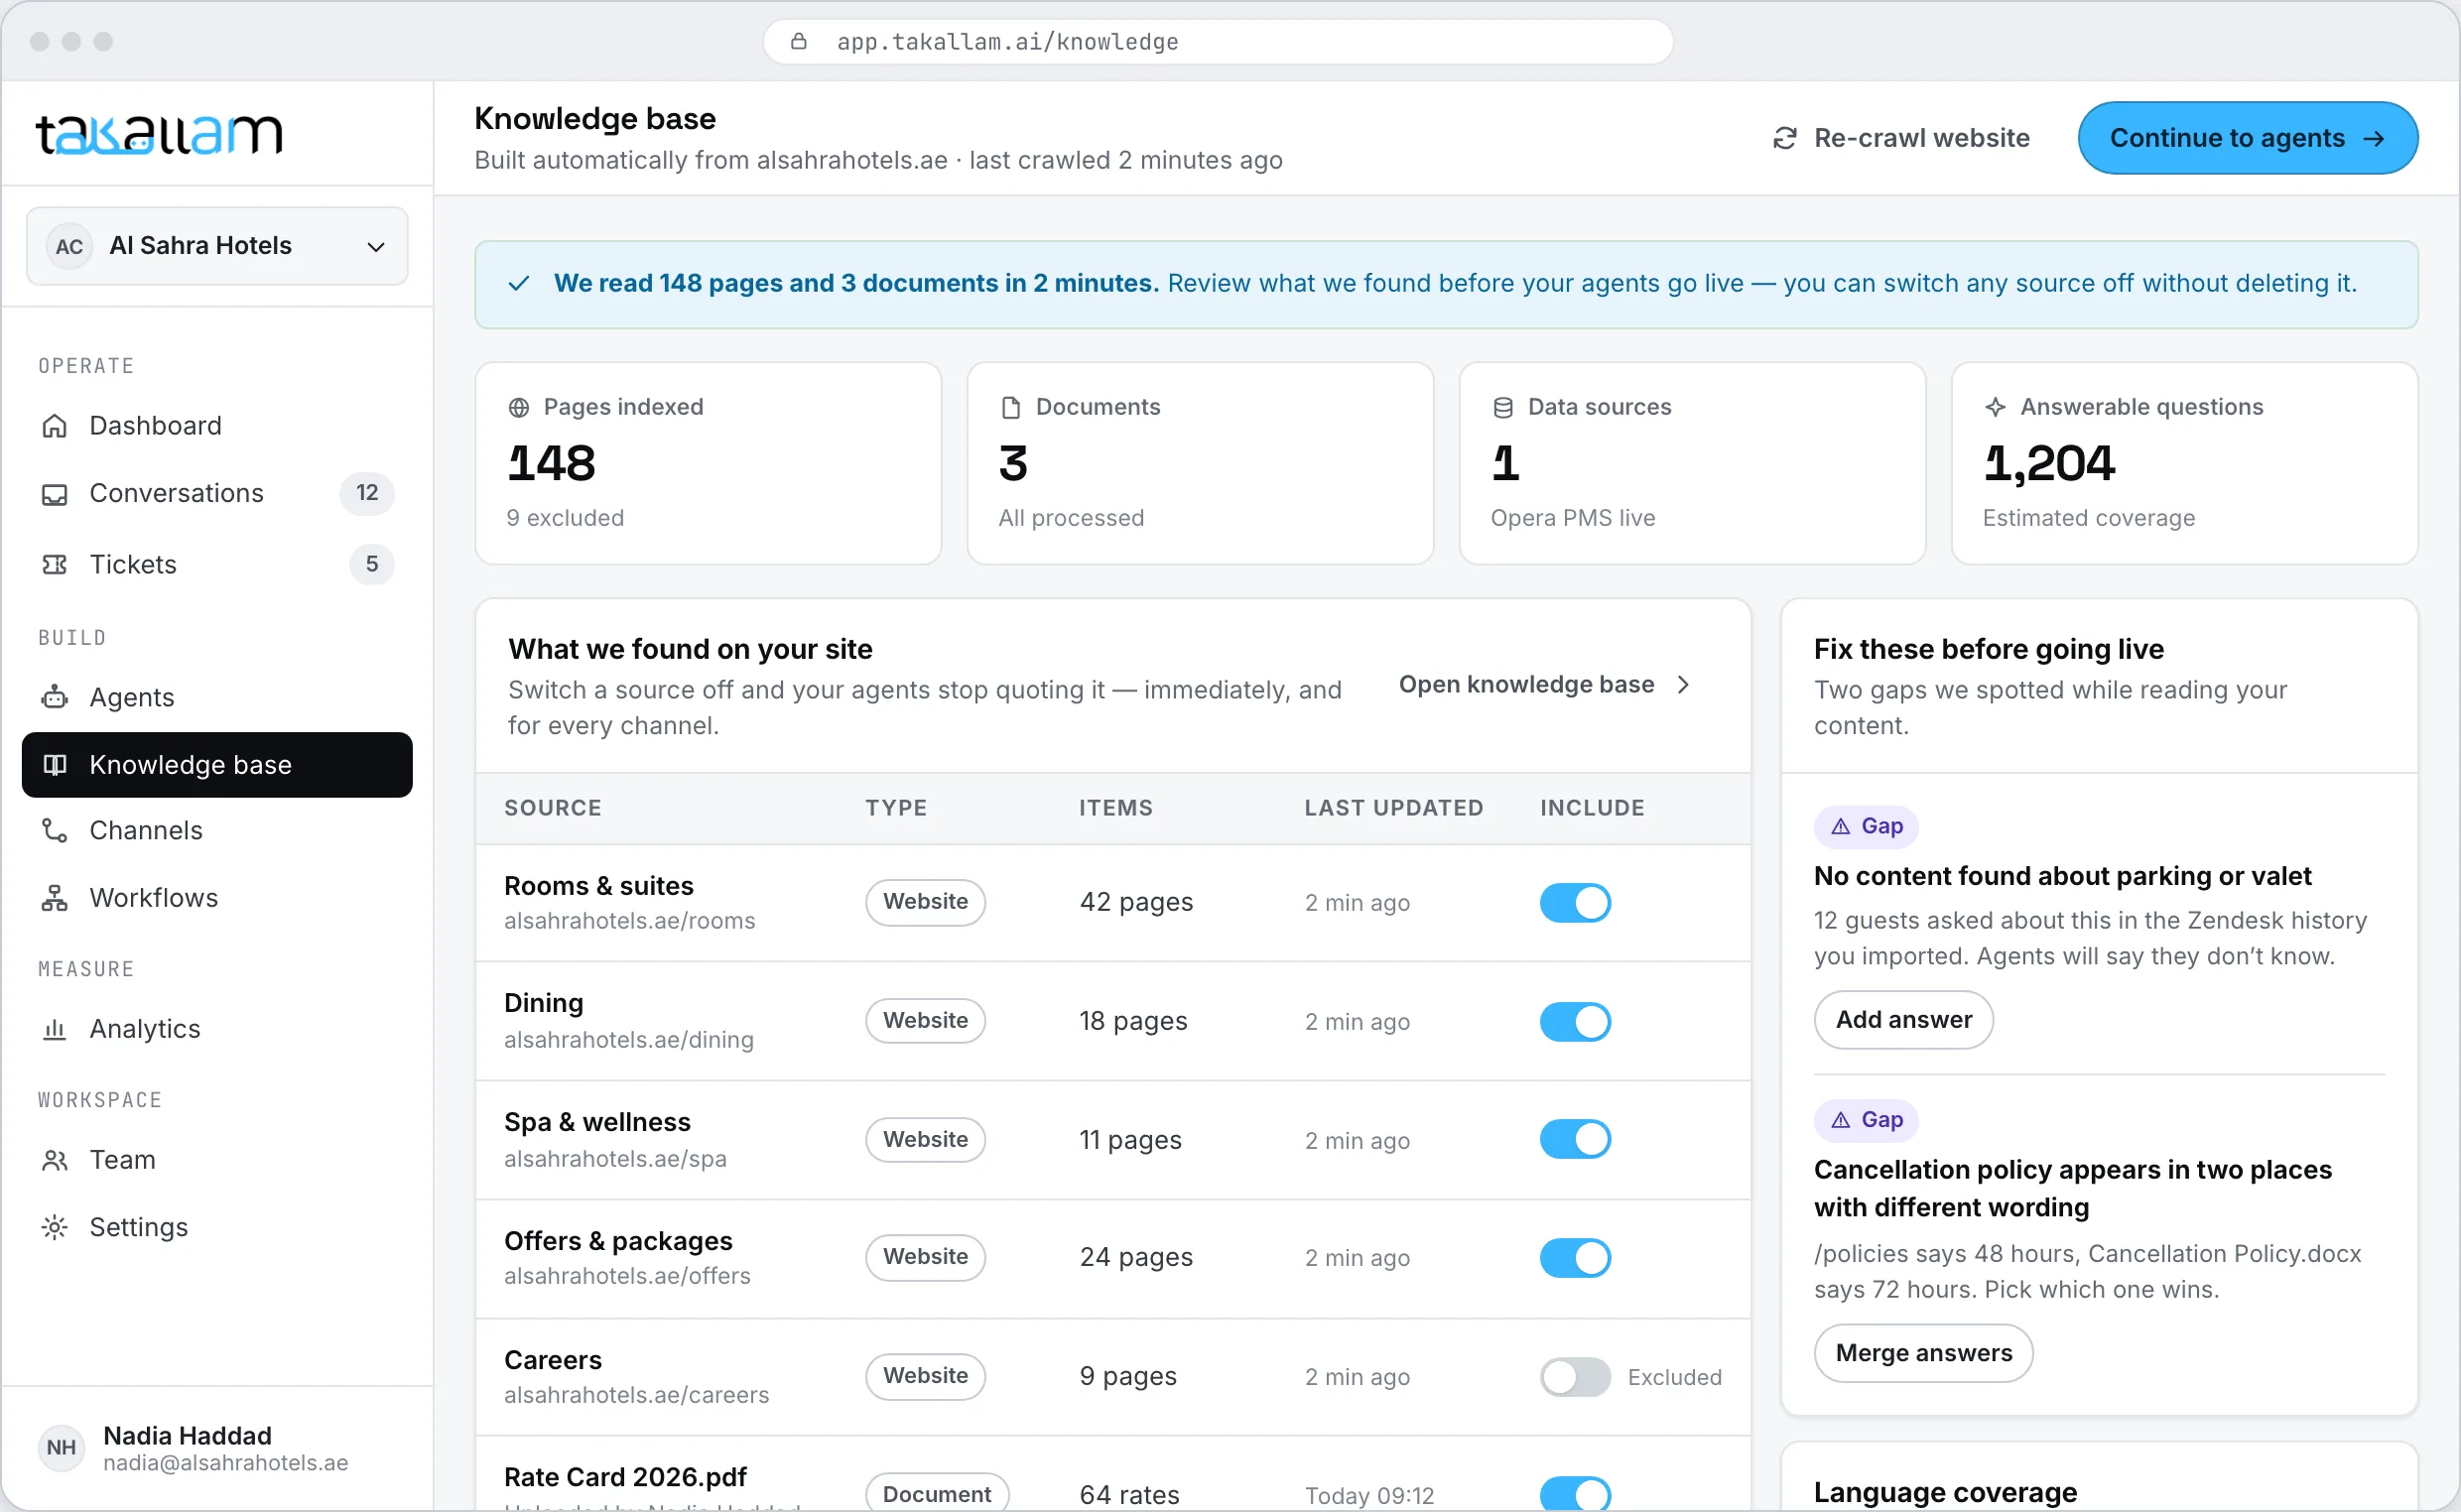Click Document tag in Rate Card row
2461x1512 pixels.
click(x=937, y=1493)
